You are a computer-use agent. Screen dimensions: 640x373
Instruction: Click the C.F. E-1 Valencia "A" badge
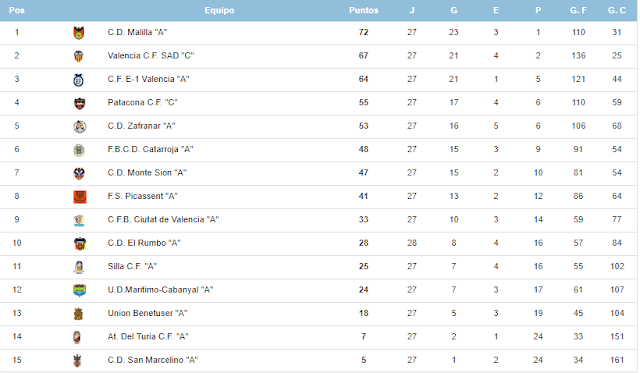click(79, 80)
